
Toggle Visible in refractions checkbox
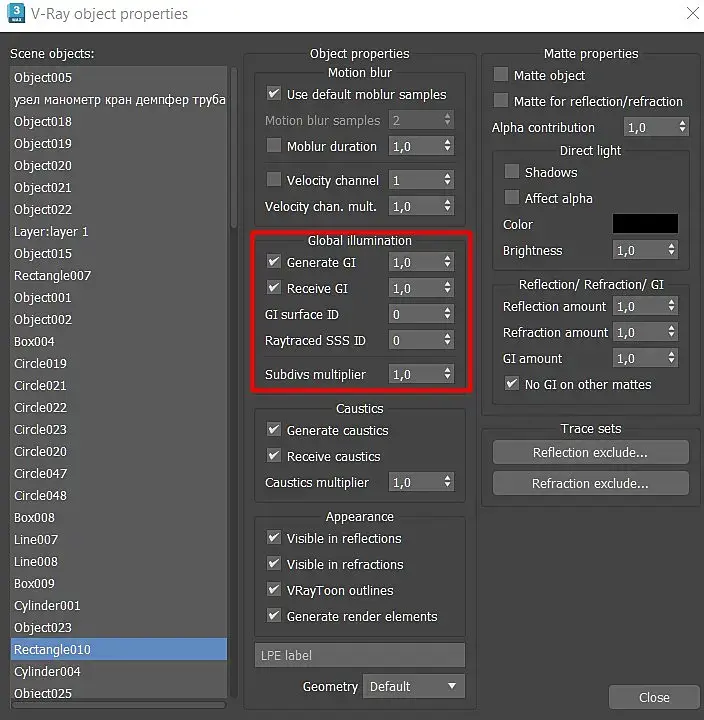[x=274, y=564]
